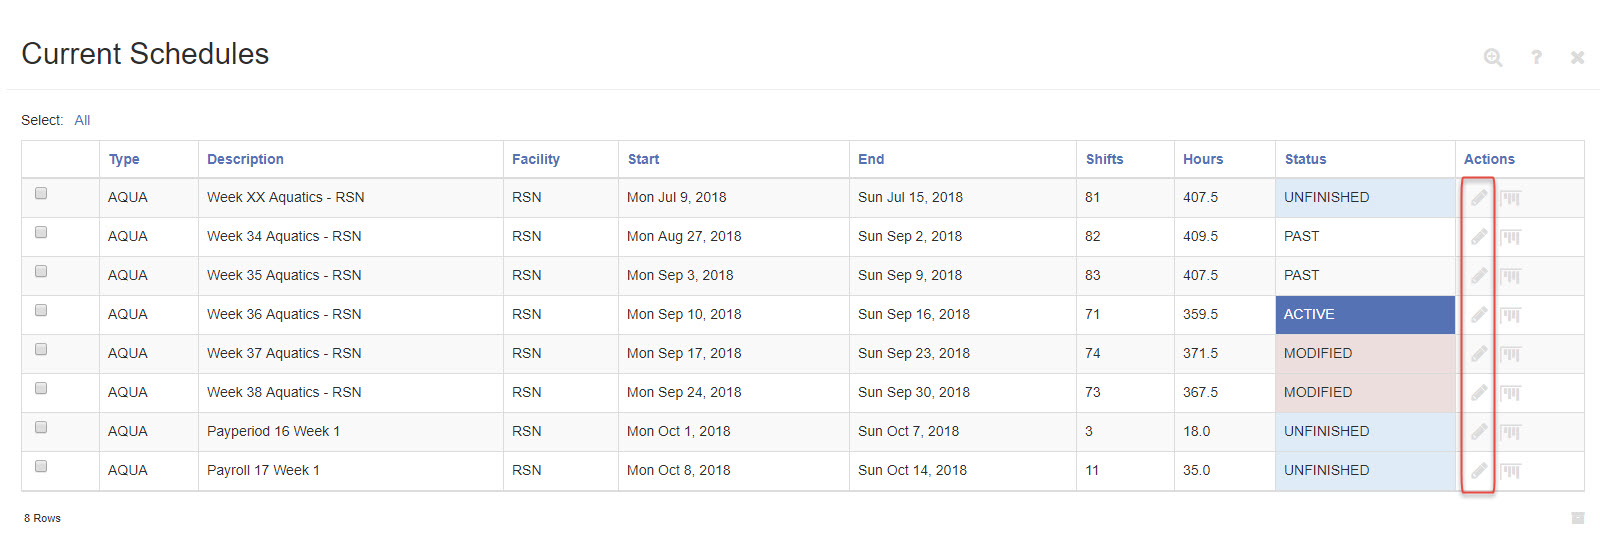Show chart for Week 38 Aquatics
The image size is (1608, 534).
click(1510, 393)
